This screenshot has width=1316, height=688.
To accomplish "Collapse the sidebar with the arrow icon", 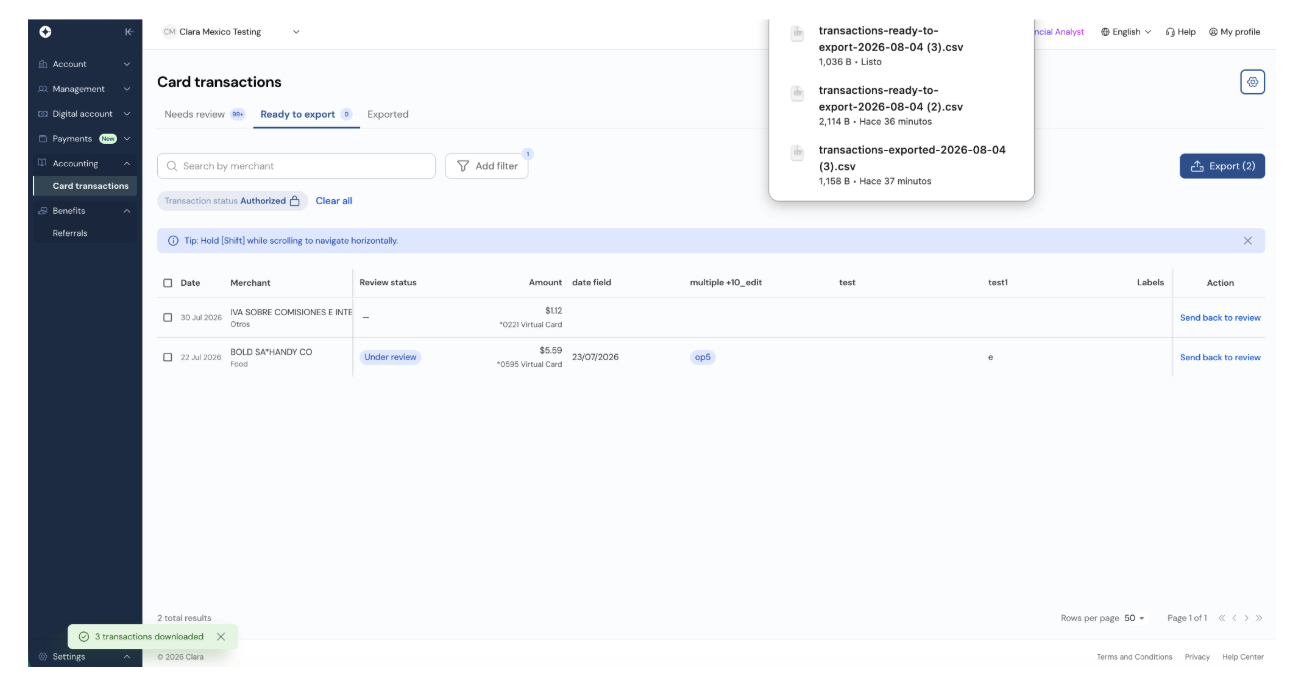I will tap(128, 32).
